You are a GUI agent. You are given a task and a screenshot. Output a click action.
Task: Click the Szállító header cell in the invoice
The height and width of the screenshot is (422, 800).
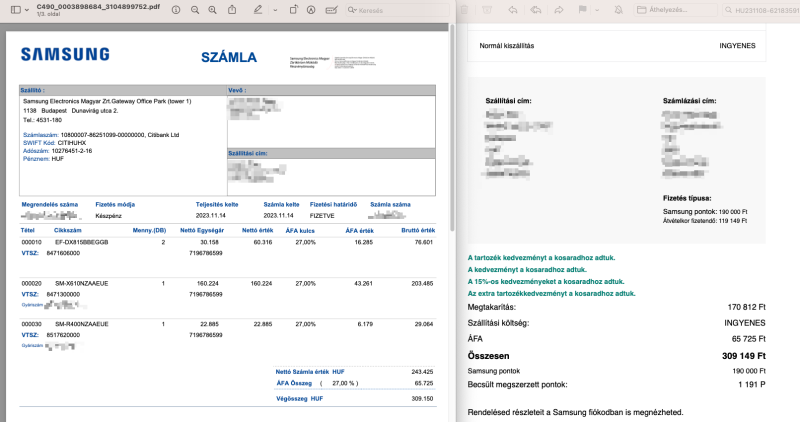pos(123,90)
